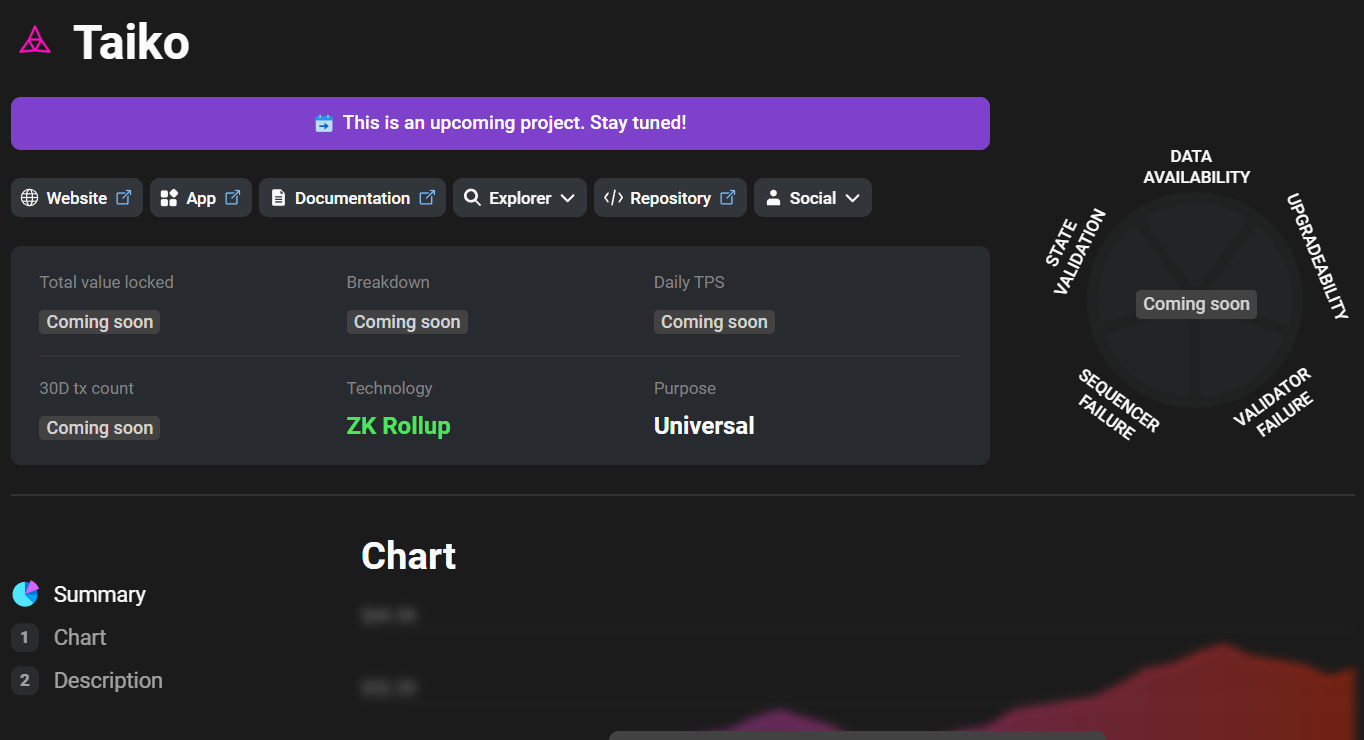Click Coming soon badge under Breakdown
The image size is (1364, 740).
click(x=407, y=322)
